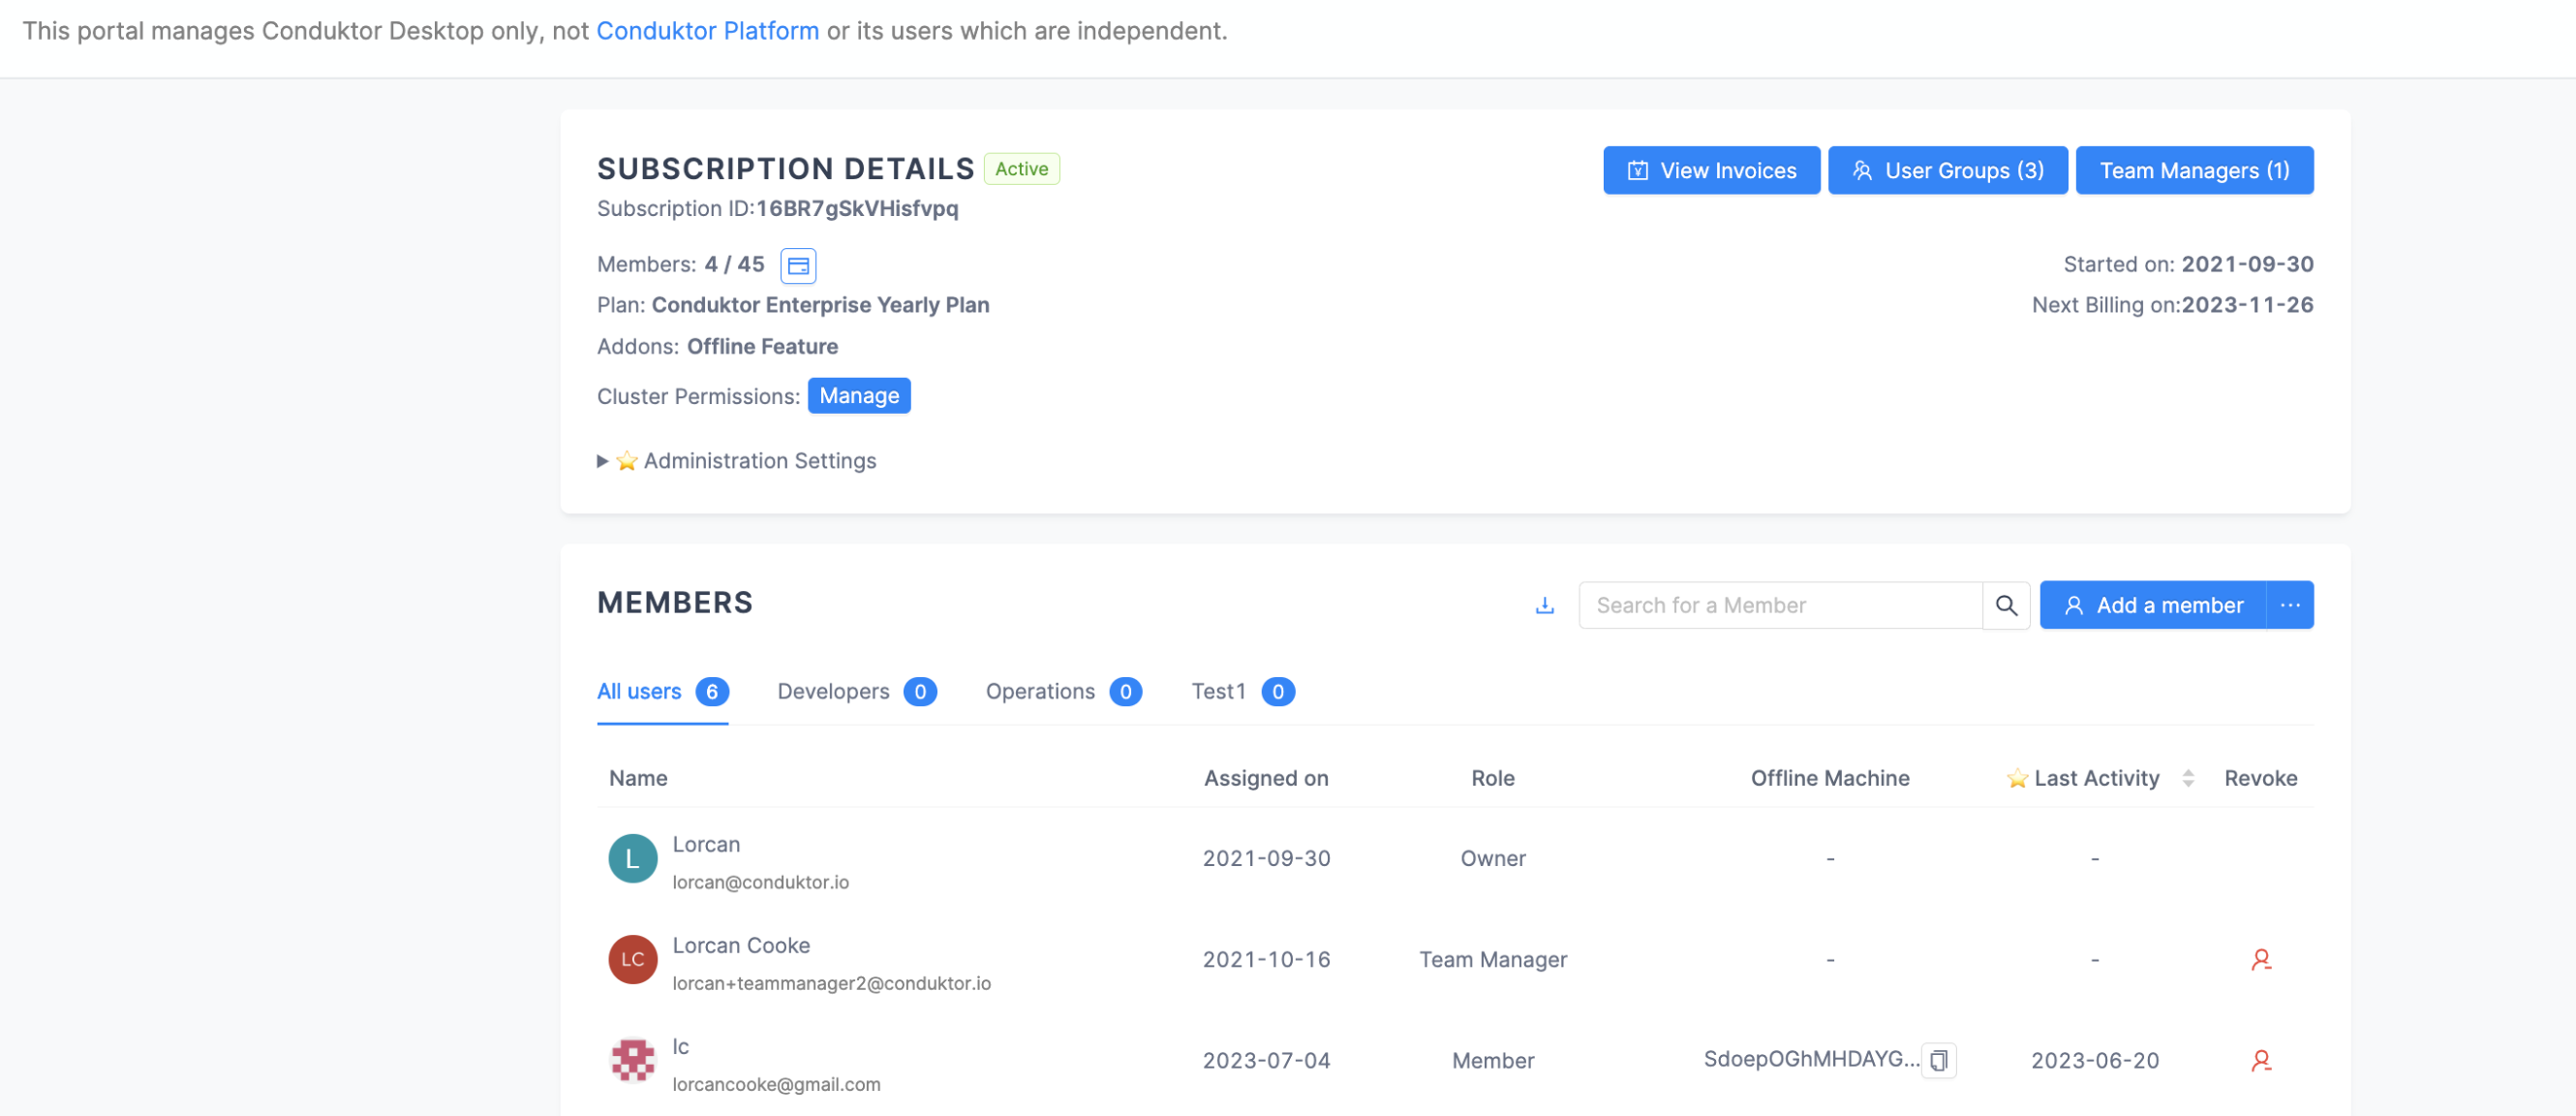Click the red LC avatar
The height and width of the screenshot is (1116, 2576).
click(633, 960)
